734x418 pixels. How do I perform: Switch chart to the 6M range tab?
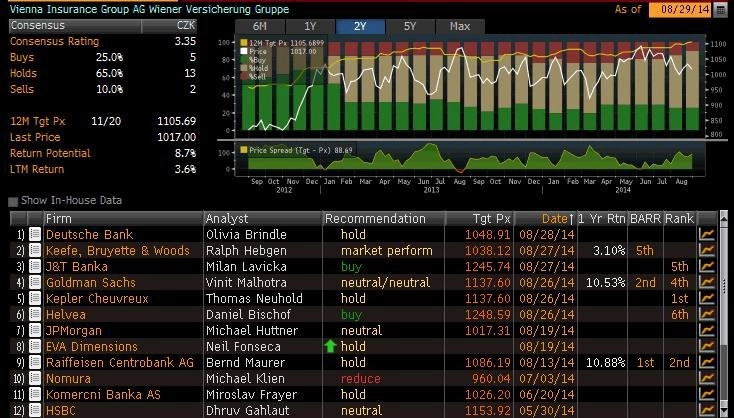[260, 26]
